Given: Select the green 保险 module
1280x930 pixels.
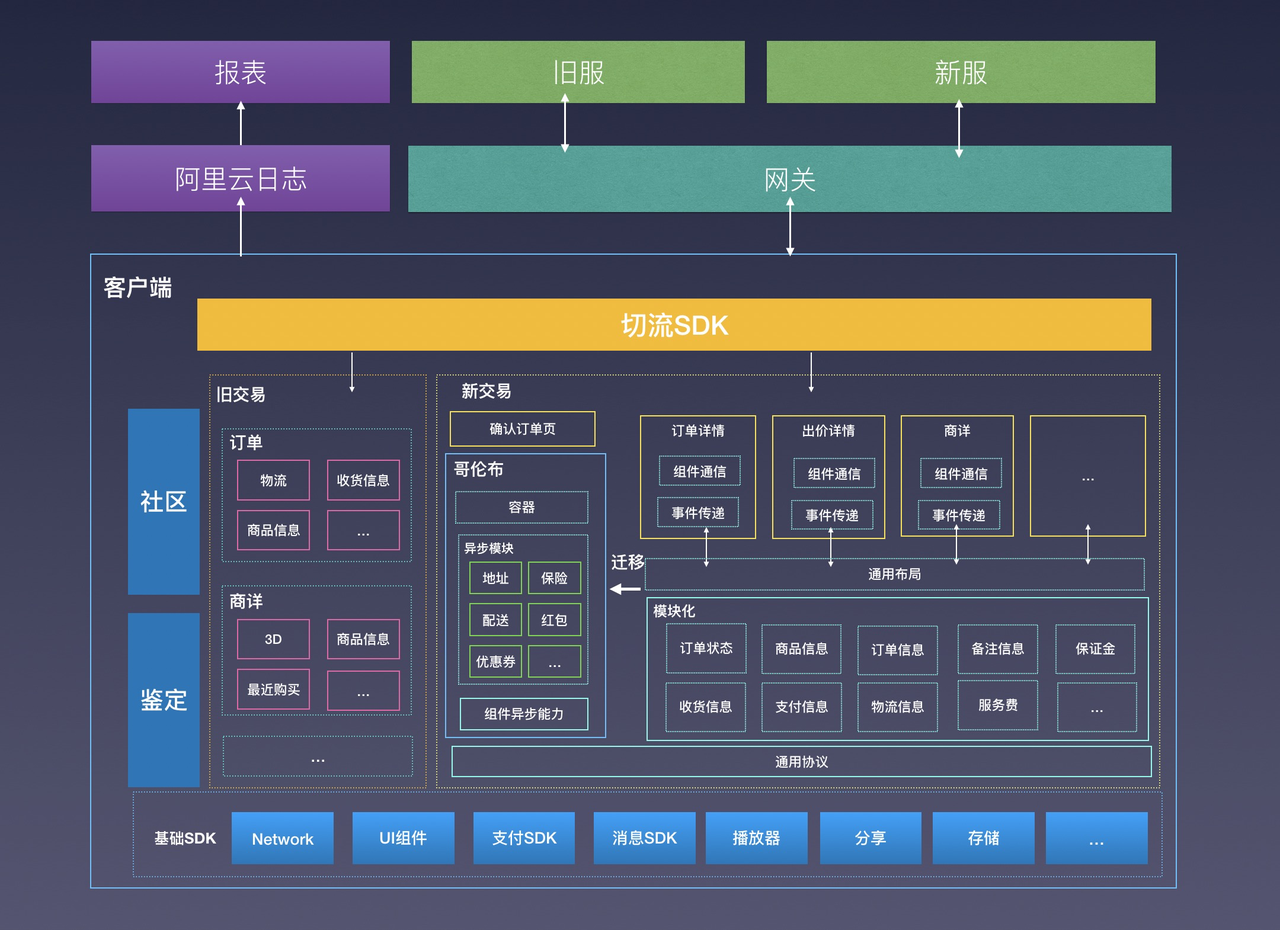Looking at the screenshot, I should pyautogui.click(x=554, y=578).
